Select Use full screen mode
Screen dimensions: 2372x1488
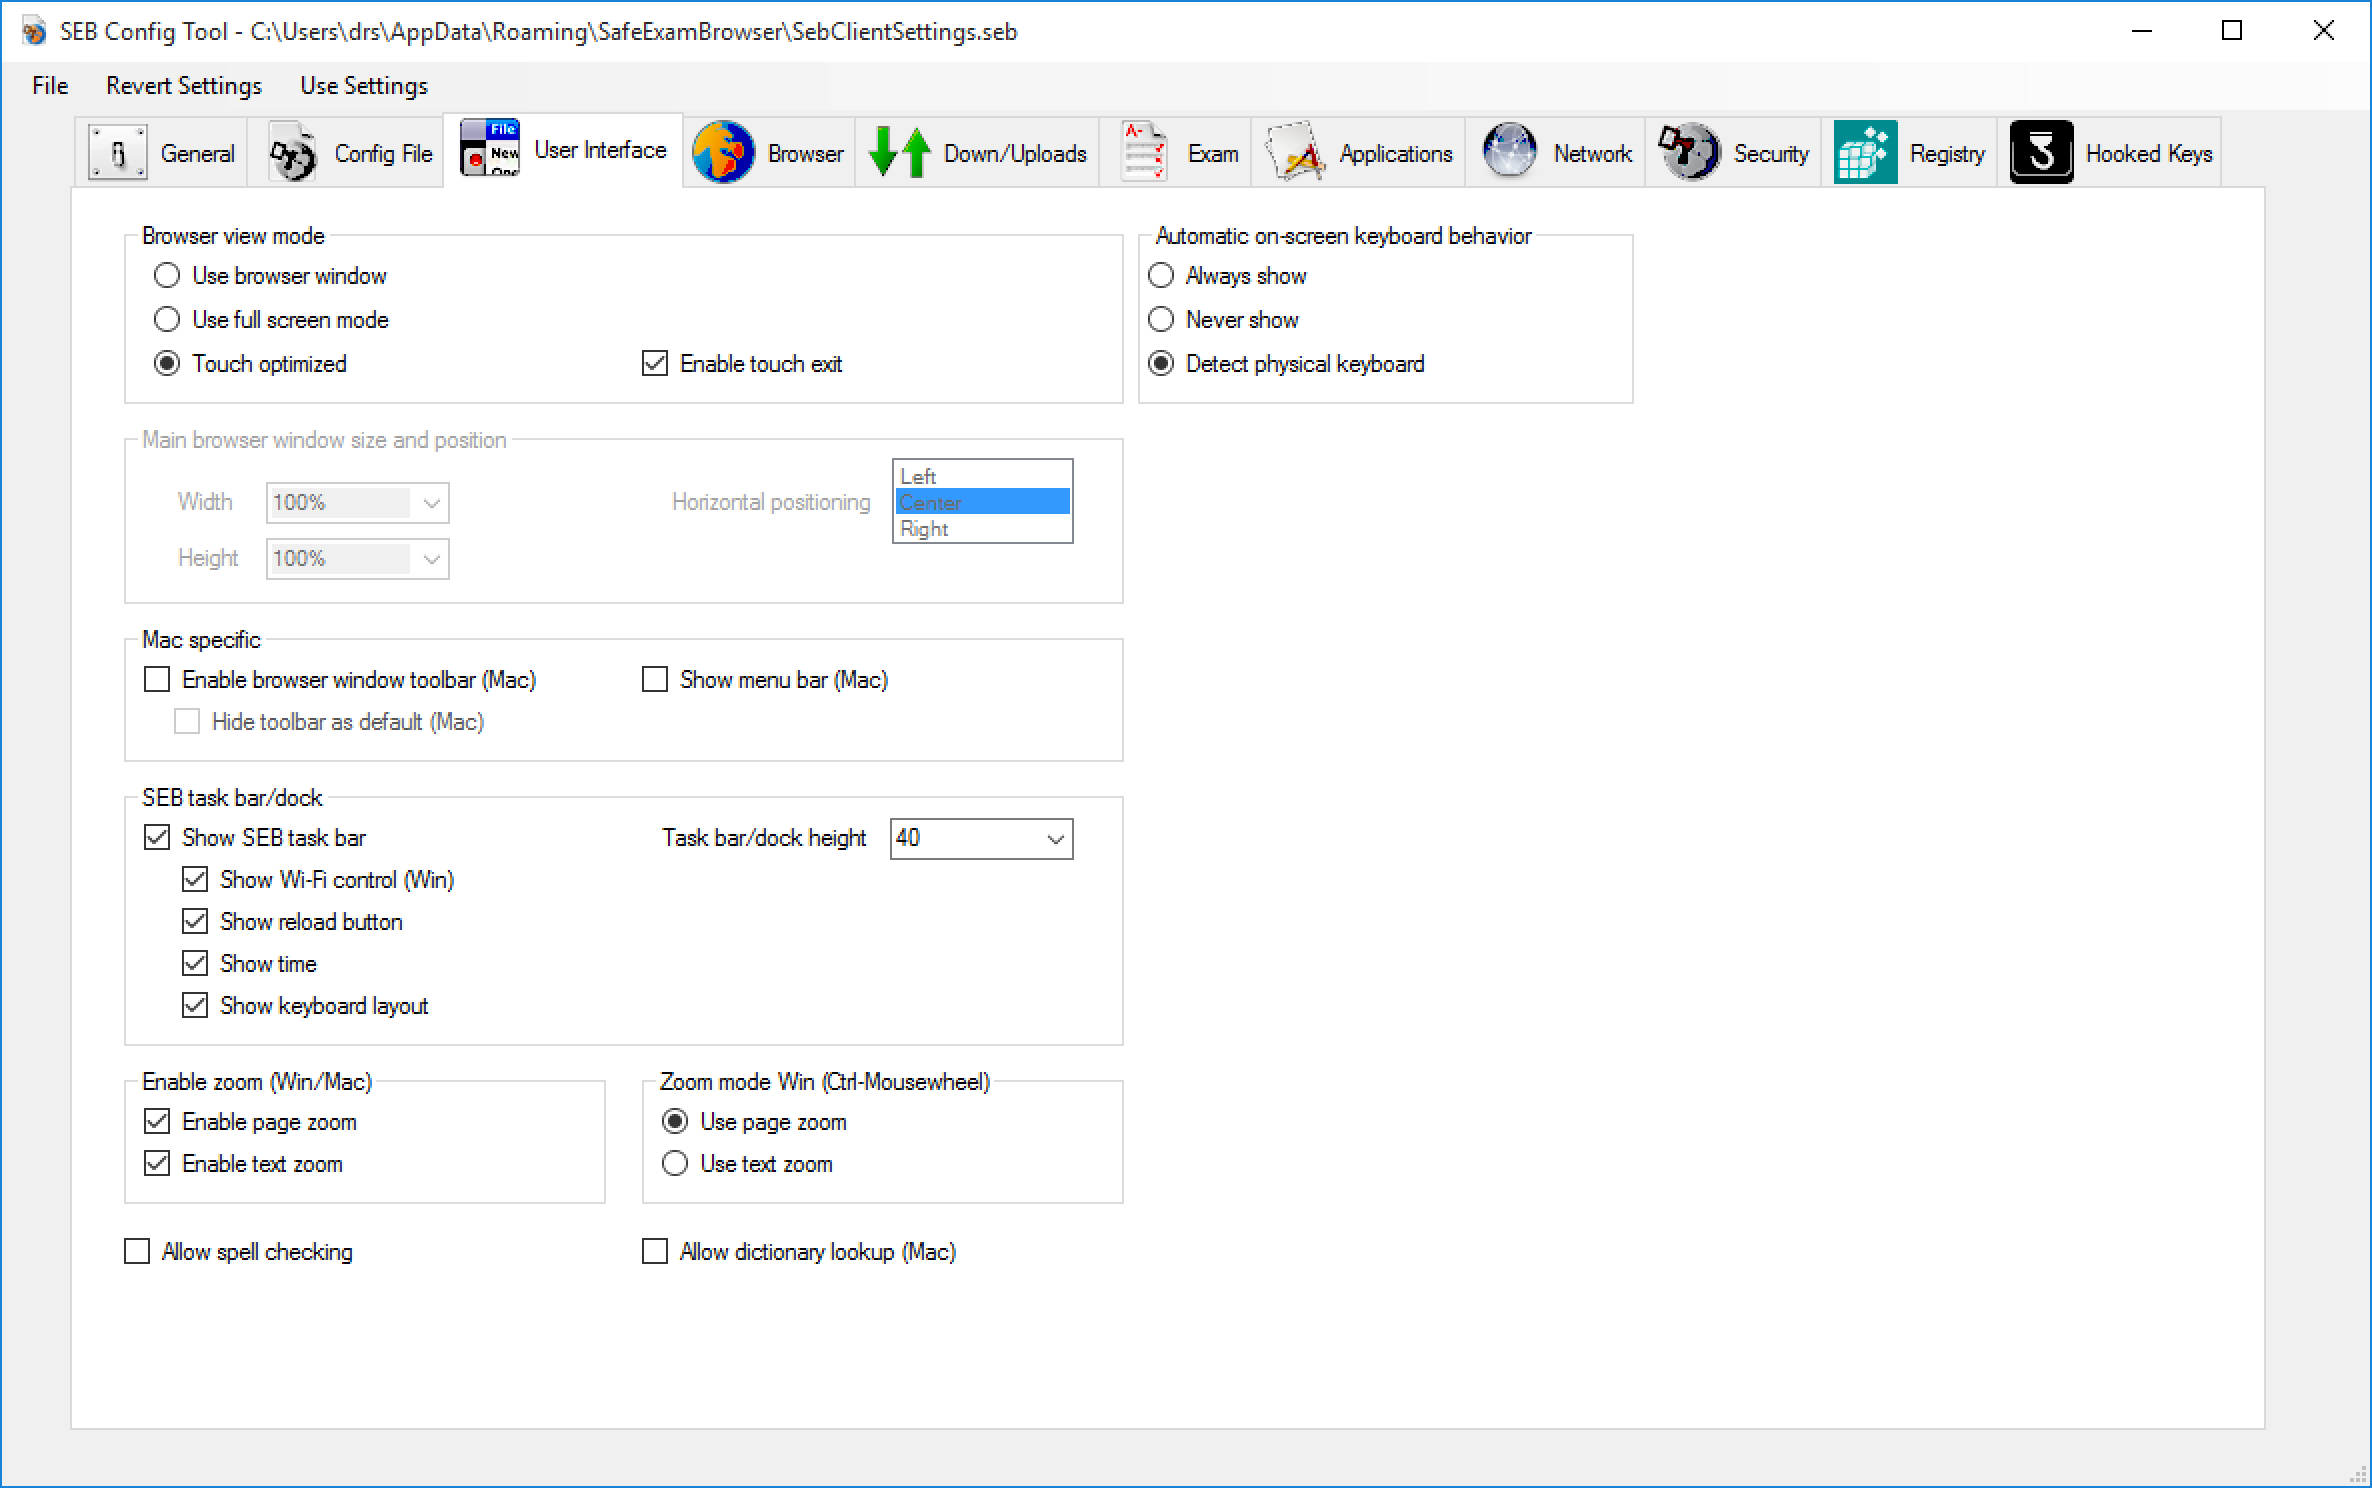167,320
